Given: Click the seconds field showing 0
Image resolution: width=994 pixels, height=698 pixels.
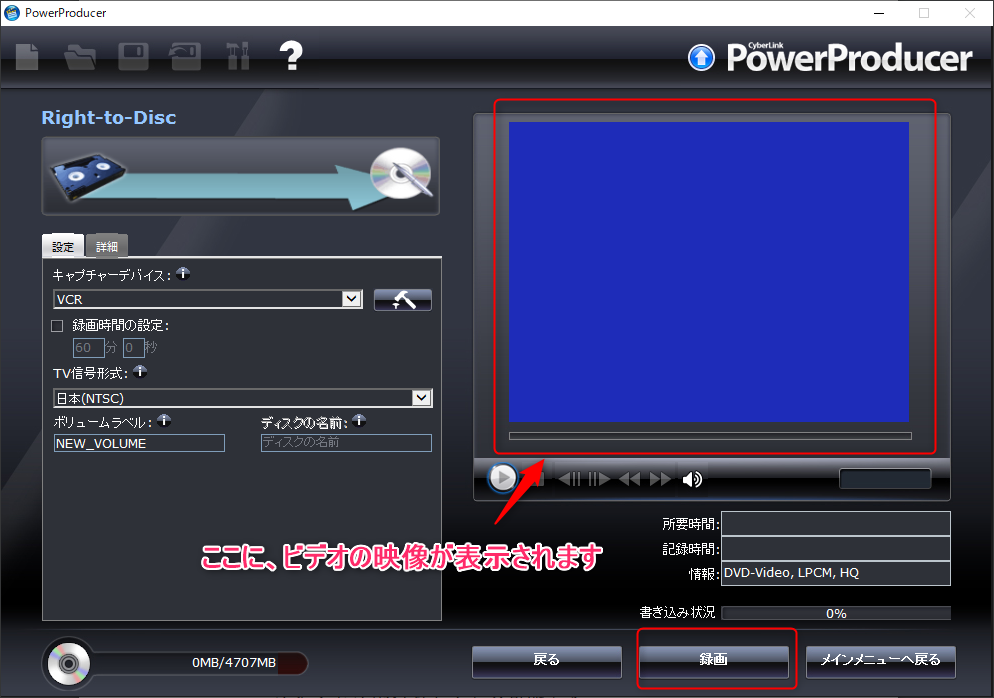Looking at the screenshot, I should (133, 347).
